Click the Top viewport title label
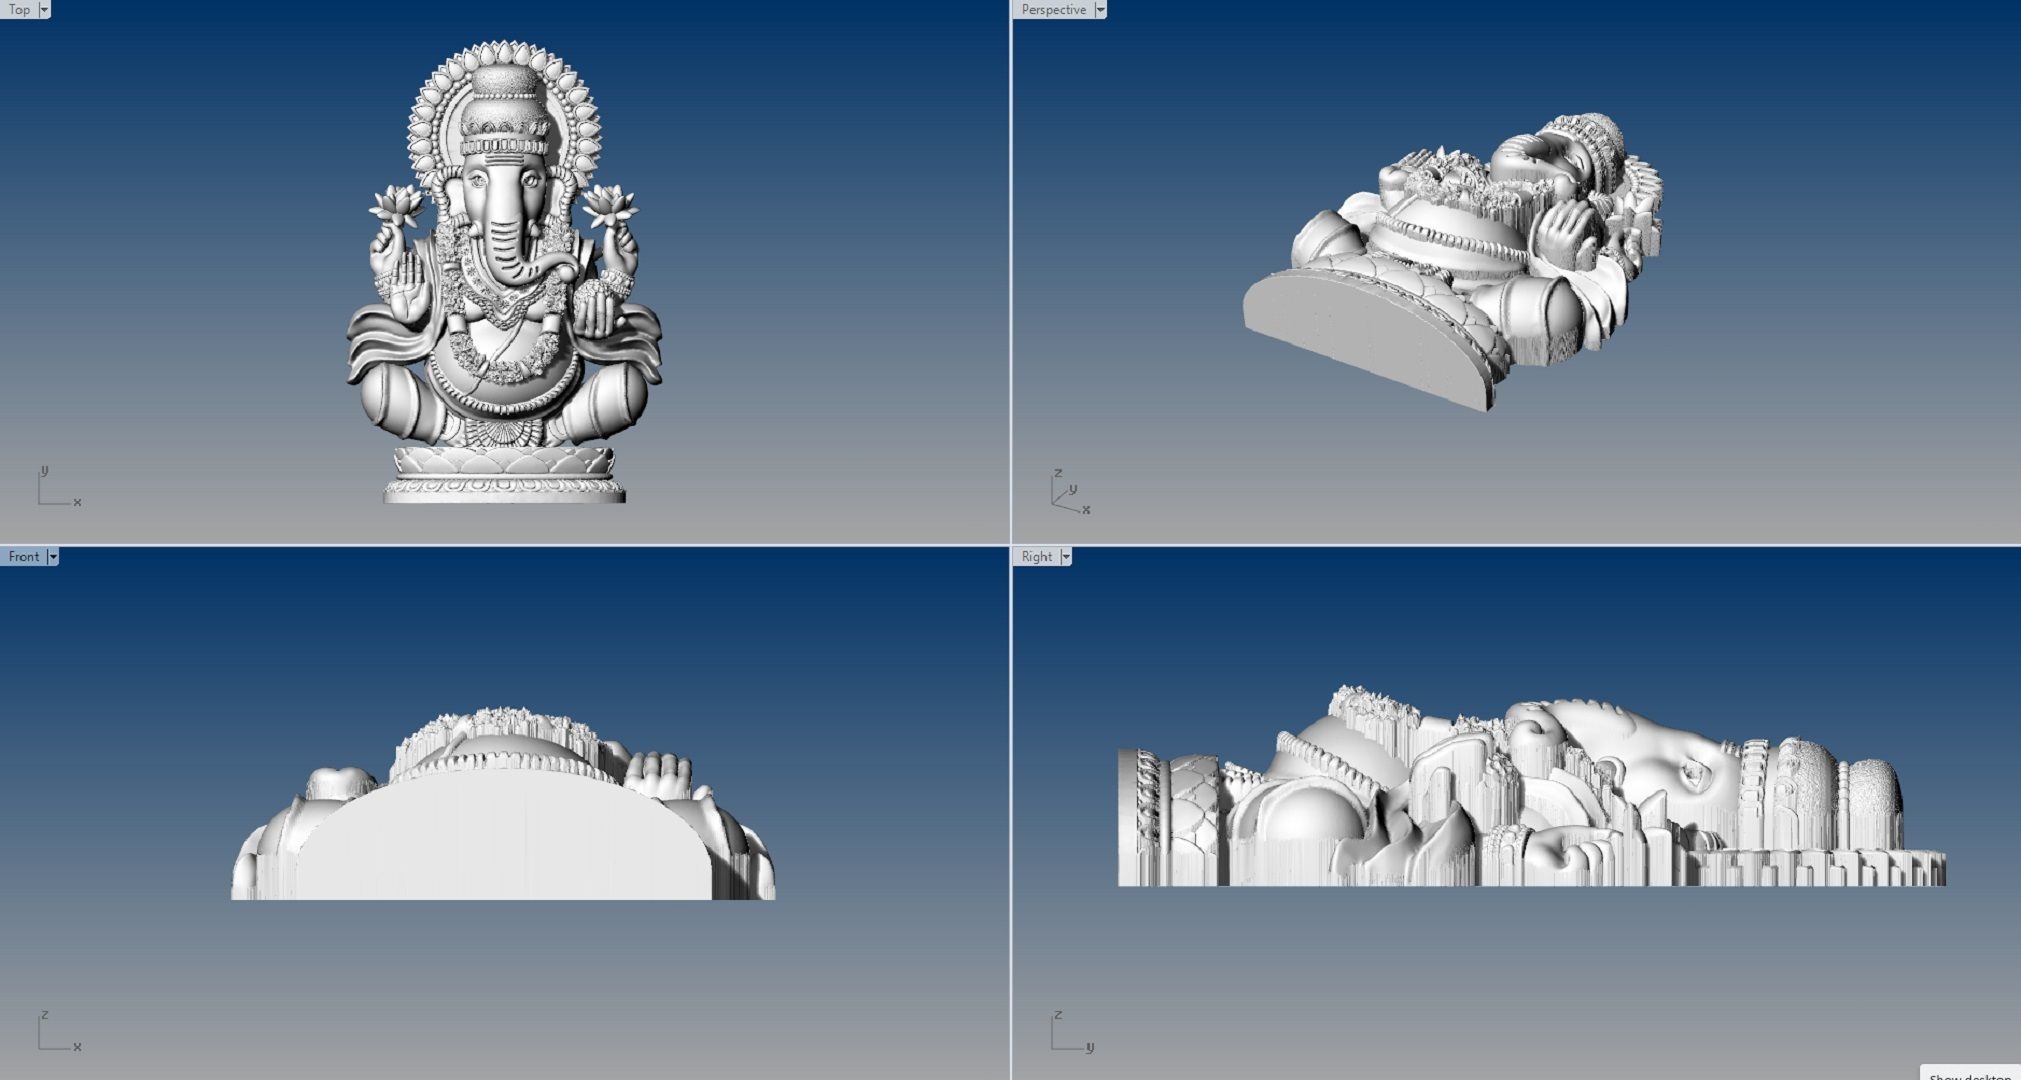Screen dimensions: 2021x1080 coord(18,9)
